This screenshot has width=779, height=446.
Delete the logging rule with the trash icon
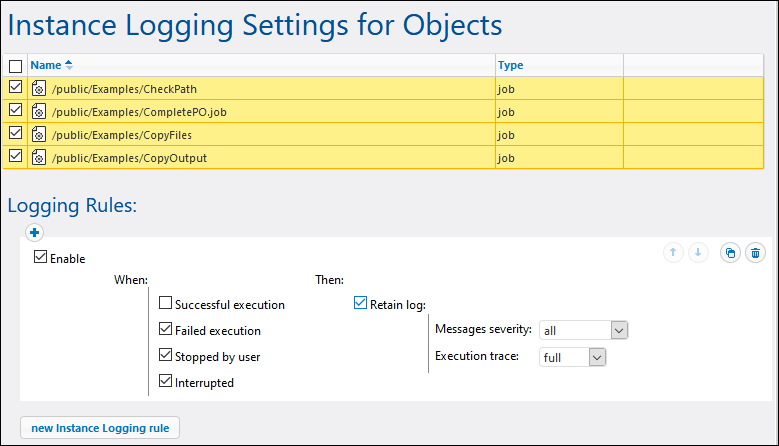click(x=756, y=253)
